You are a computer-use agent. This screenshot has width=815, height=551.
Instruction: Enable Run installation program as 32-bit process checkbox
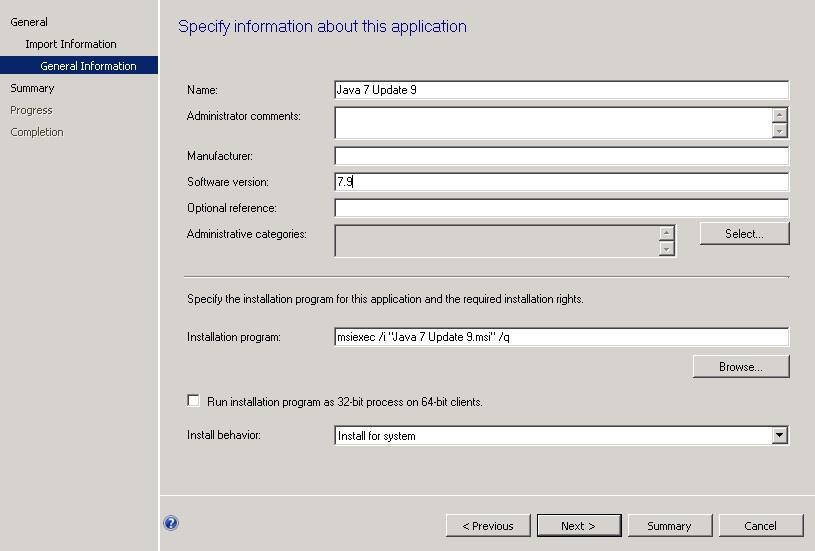(x=193, y=401)
